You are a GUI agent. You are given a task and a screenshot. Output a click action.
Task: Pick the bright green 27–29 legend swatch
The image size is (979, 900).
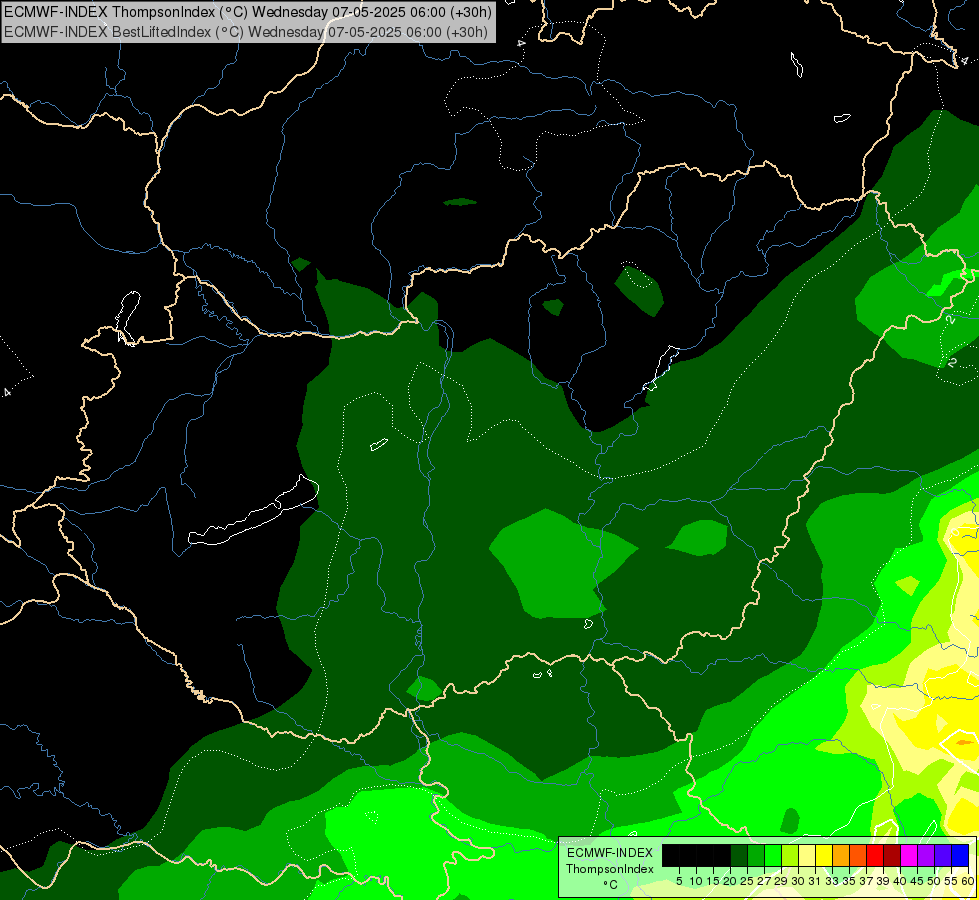click(x=773, y=855)
